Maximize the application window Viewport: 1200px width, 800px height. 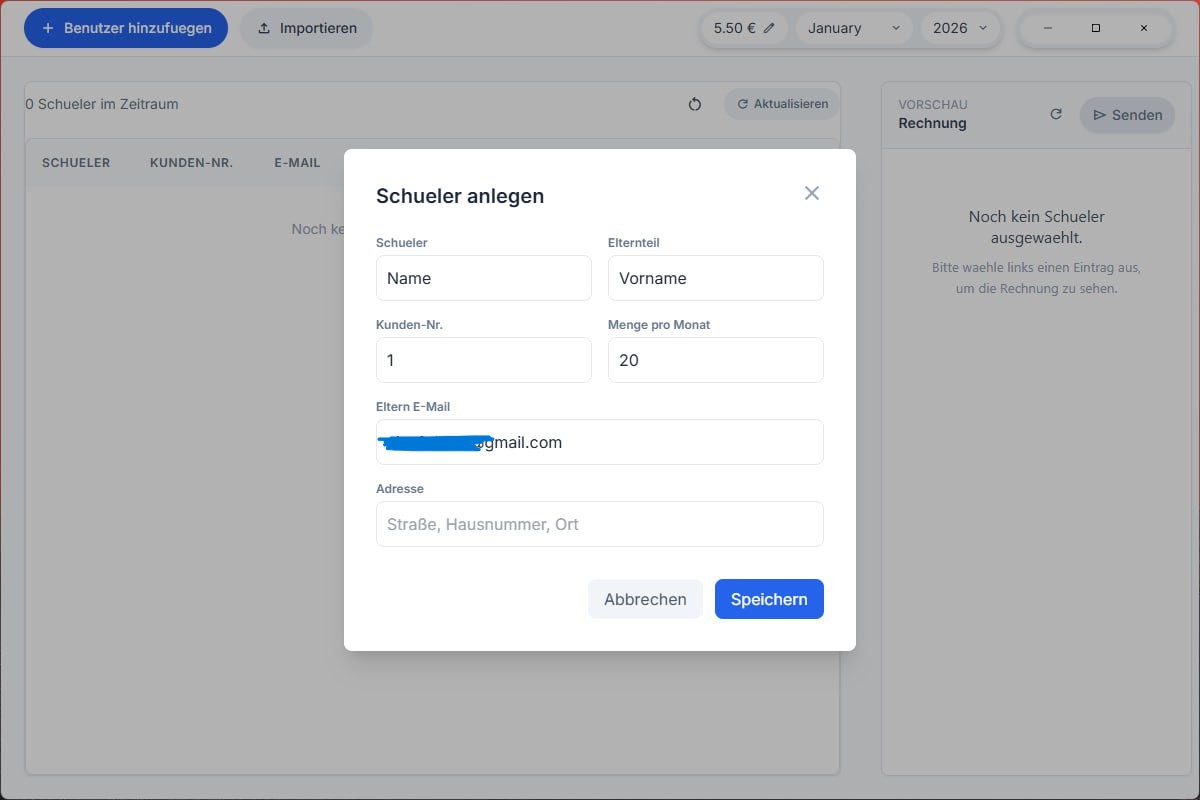pyautogui.click(x=1096, y=28)
